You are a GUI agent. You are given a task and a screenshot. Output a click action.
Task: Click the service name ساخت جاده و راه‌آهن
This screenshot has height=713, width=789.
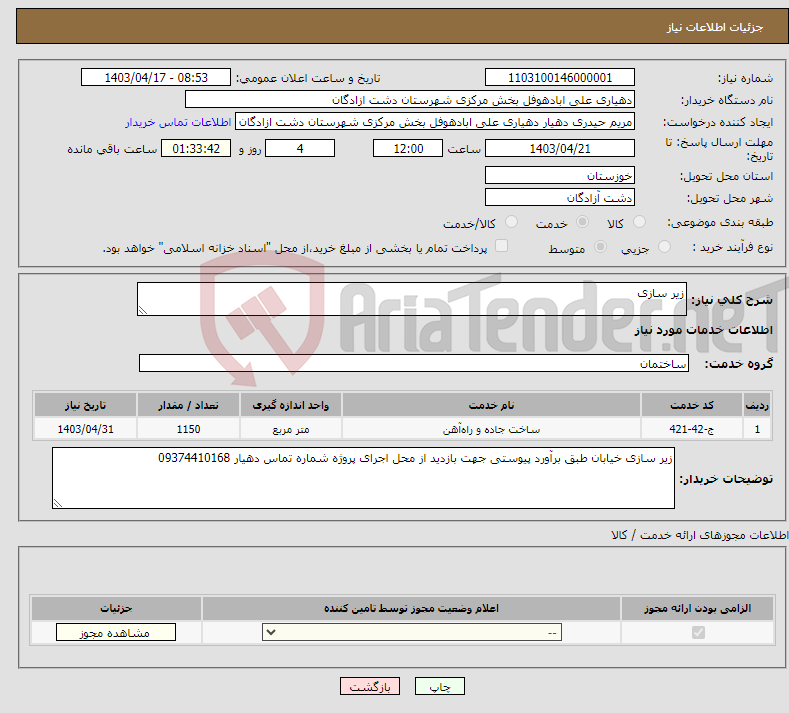(x=491, y=429)
